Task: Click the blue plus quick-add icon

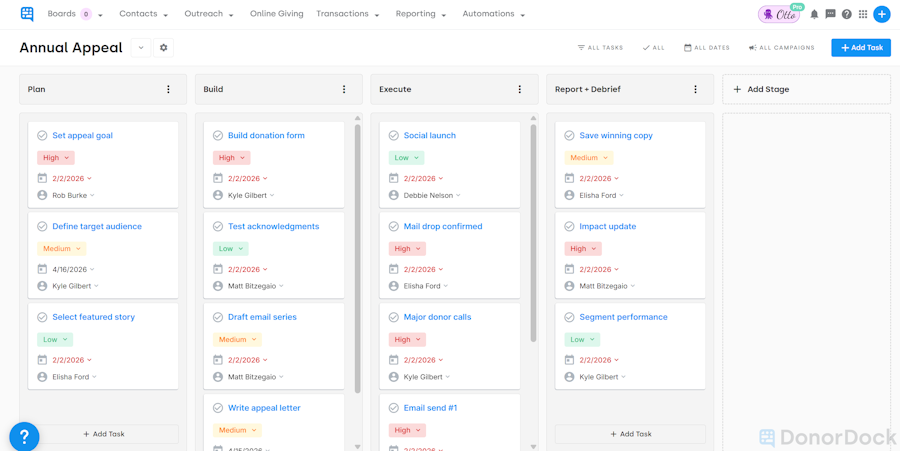Action: point(881,14)
